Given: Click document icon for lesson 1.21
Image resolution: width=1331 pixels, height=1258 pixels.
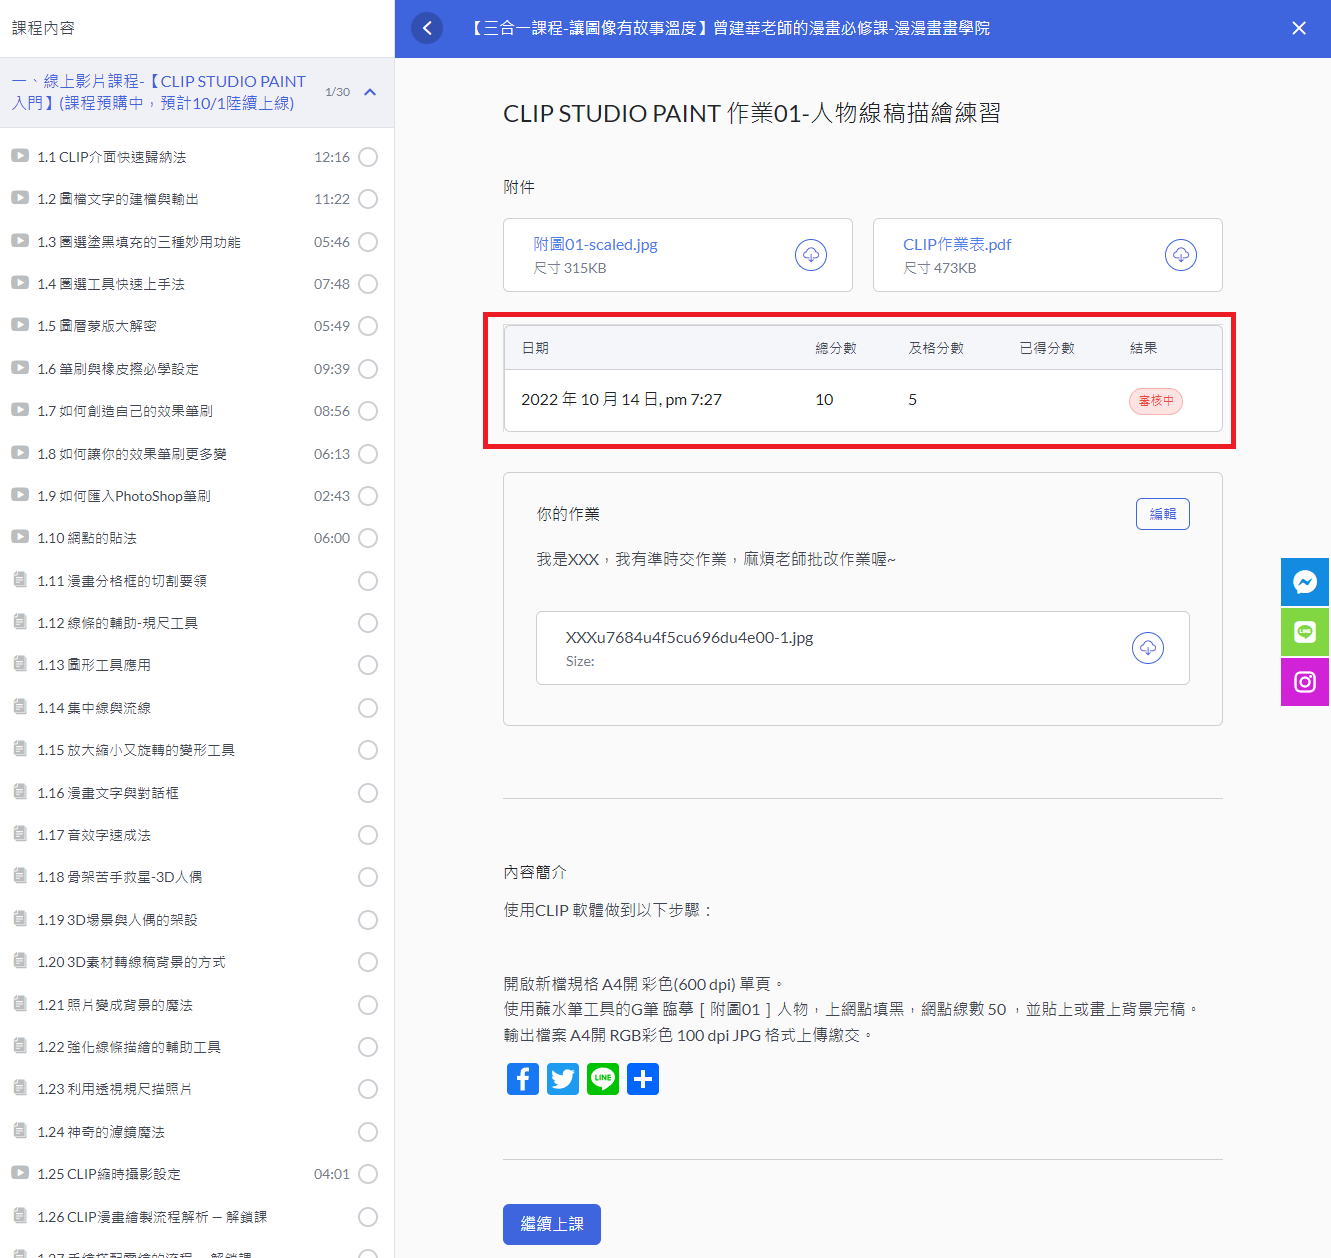Looking at the screenshot, I should pyautogui.click(x=20, y=1004).
